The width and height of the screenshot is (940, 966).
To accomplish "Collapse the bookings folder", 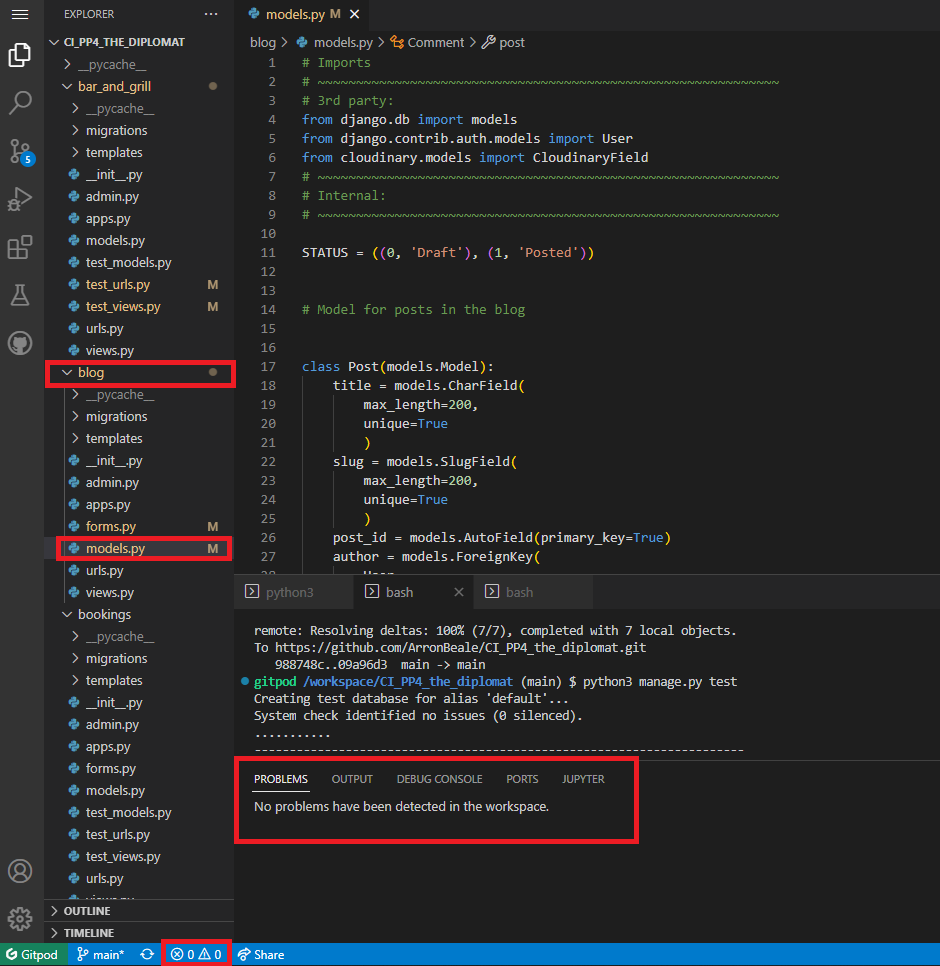I will [139, 614].
